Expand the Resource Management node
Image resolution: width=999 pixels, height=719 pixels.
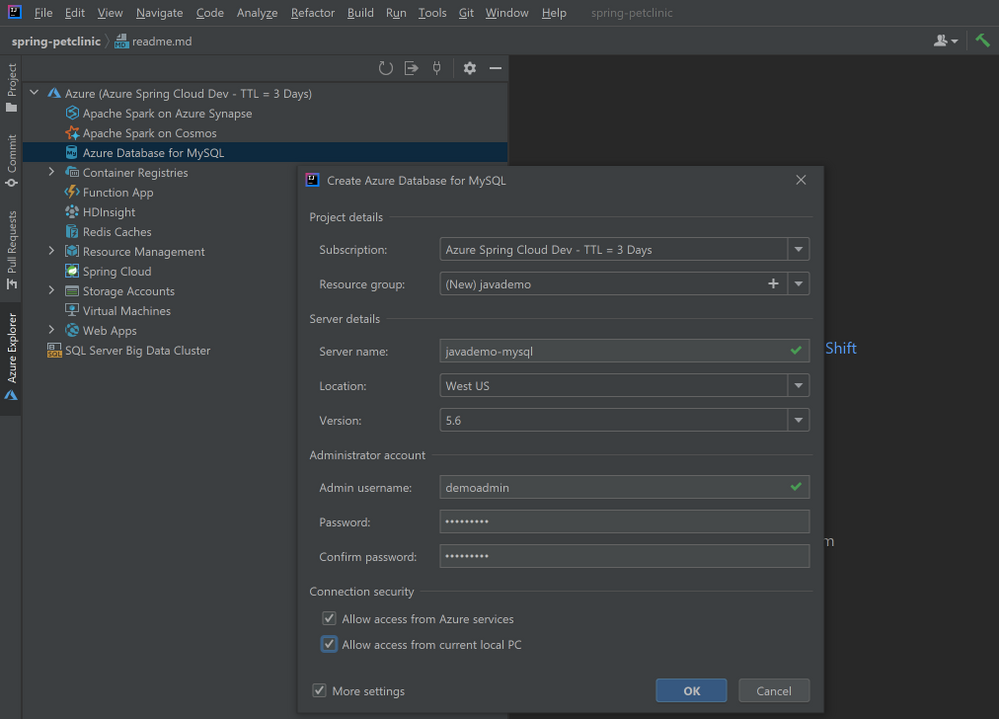coord(52,251)
